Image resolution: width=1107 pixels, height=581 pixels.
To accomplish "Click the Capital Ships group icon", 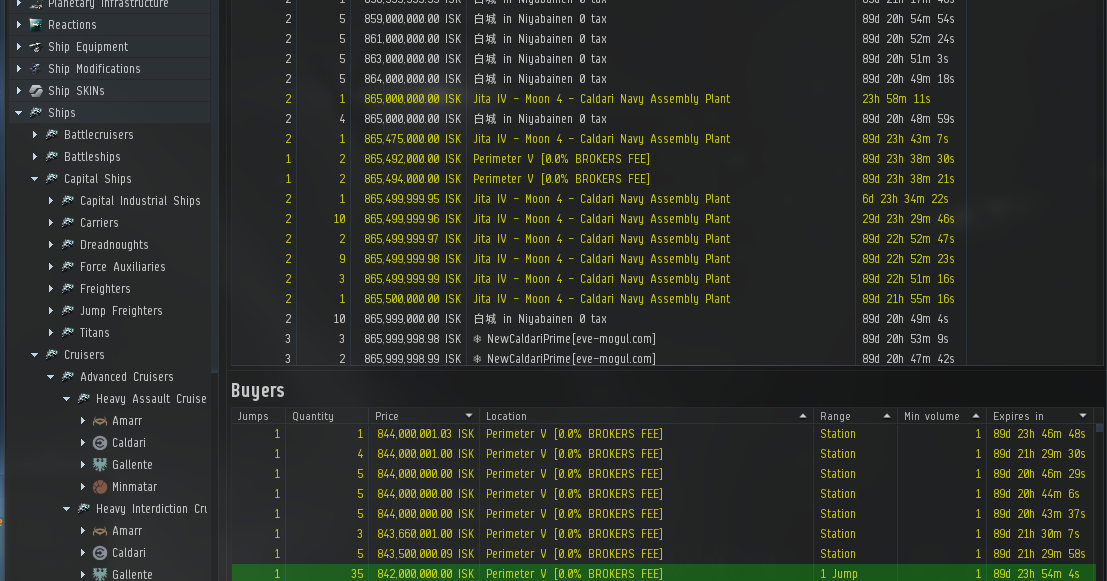I will (x=52, y=179).
